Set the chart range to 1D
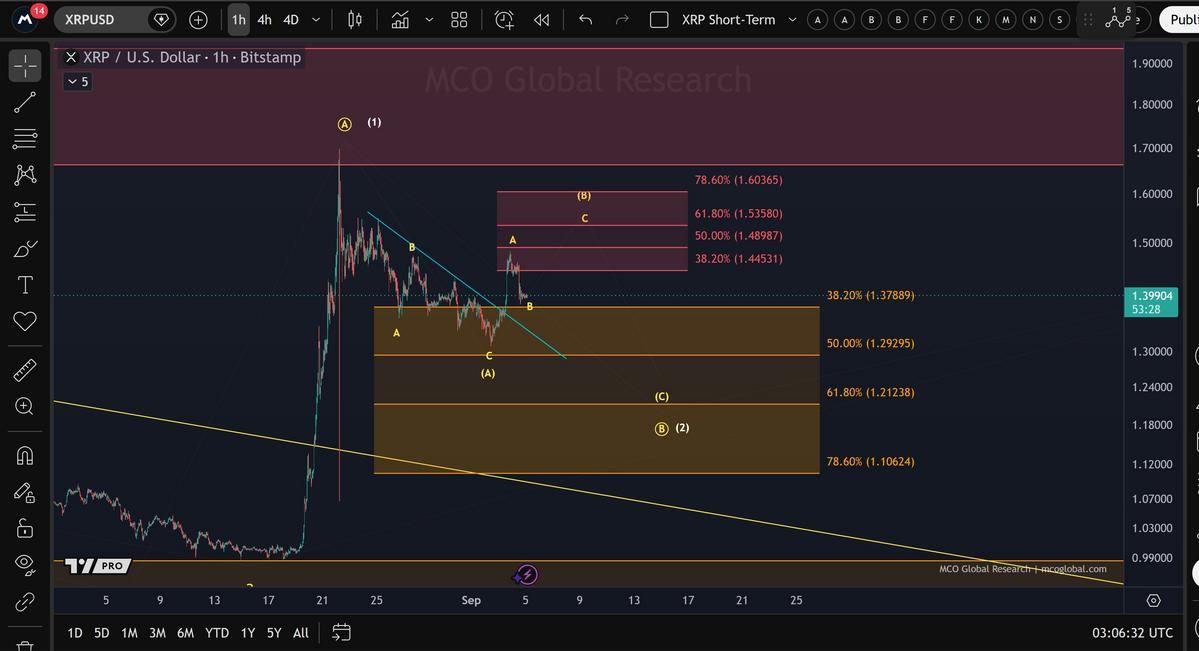The width and height of the screenshot is (1199, 651). (74, 633)
